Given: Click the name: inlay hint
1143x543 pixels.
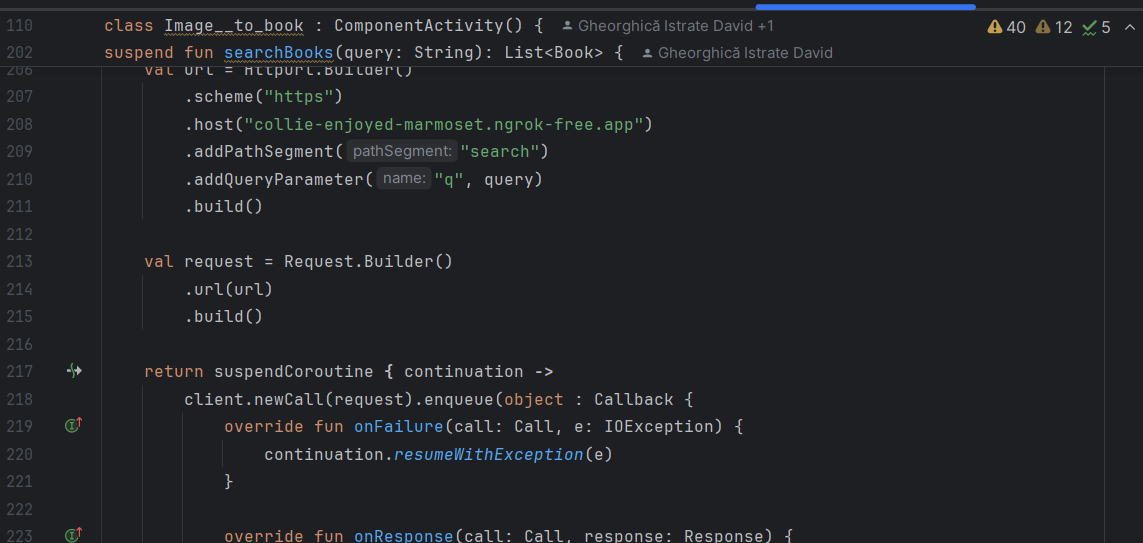Looking at the screenshot, I should pyautogui.click(x=404, y=179).
